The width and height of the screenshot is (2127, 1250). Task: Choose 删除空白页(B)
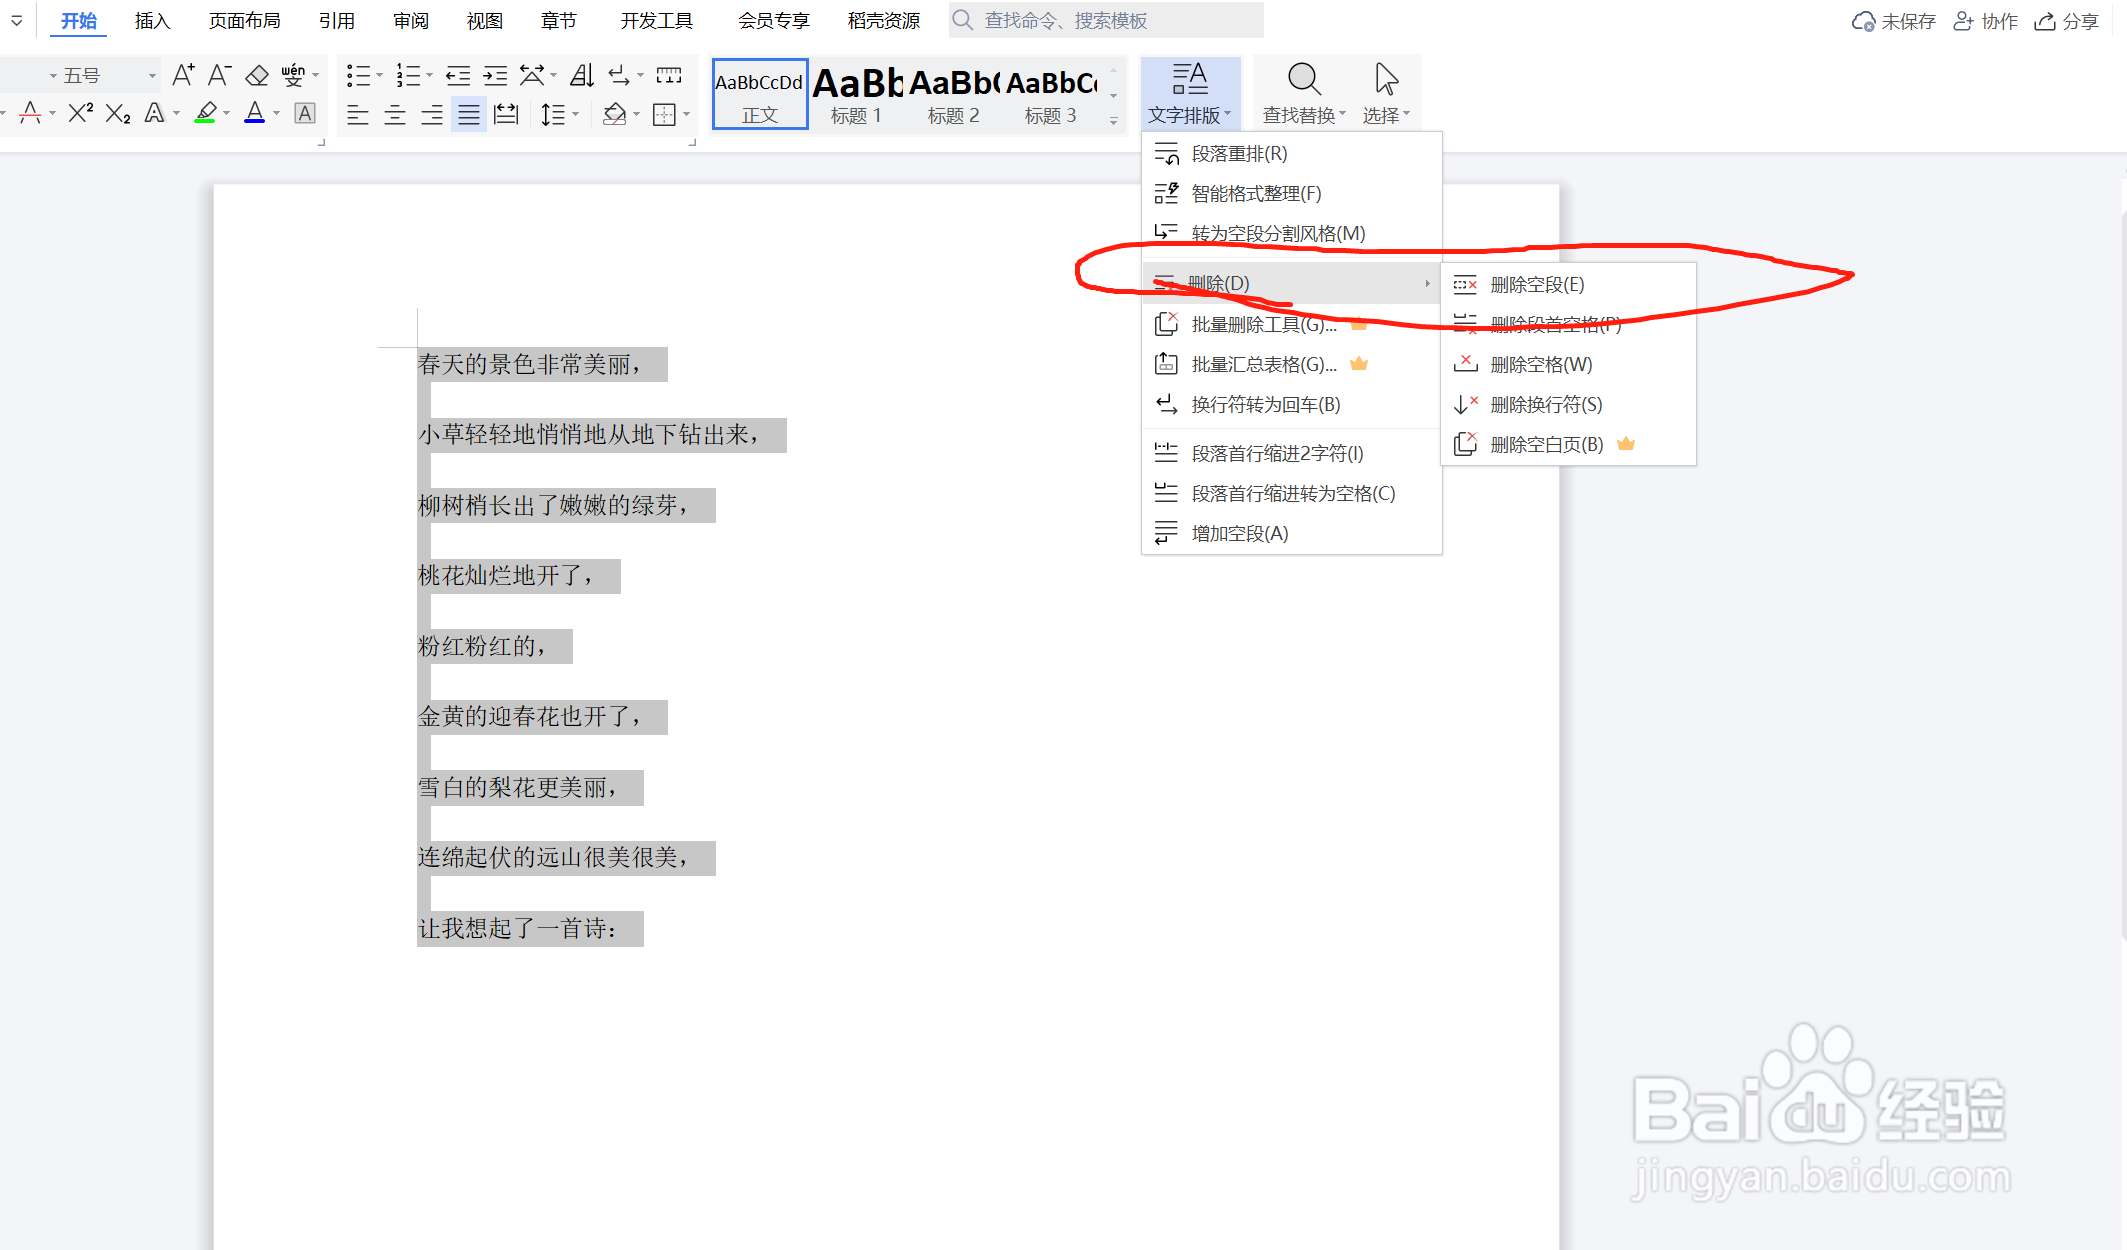coord(1568,445)
